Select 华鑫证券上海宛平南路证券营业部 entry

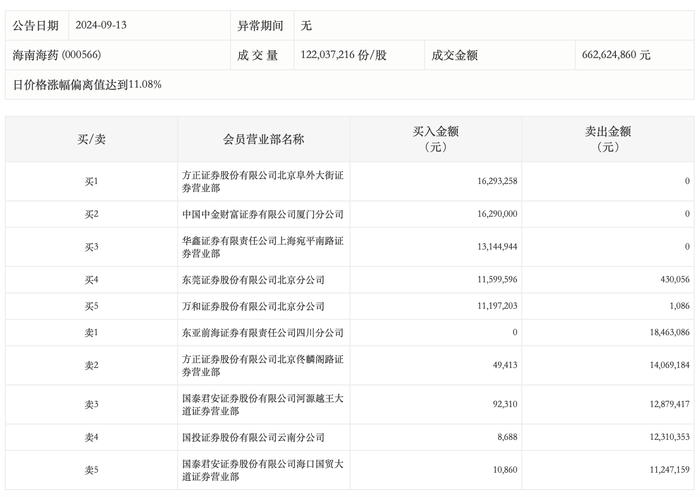click(263, 247)
